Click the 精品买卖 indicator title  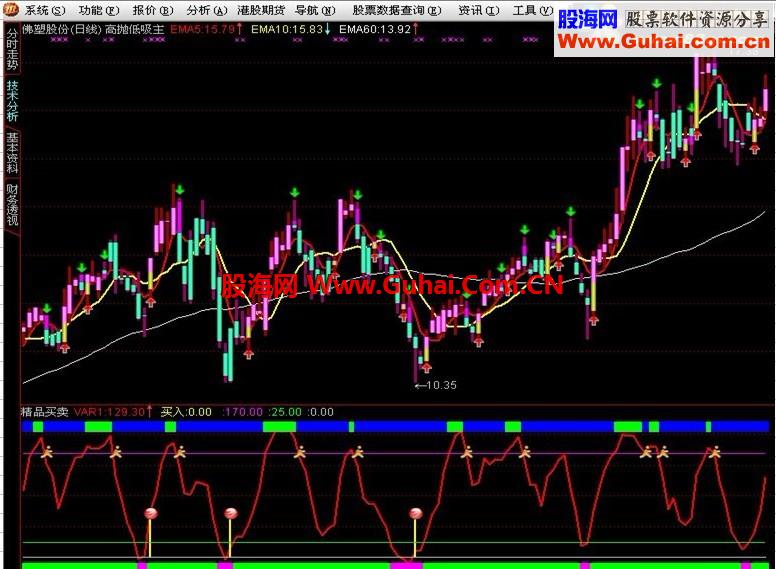pos(45,412)
